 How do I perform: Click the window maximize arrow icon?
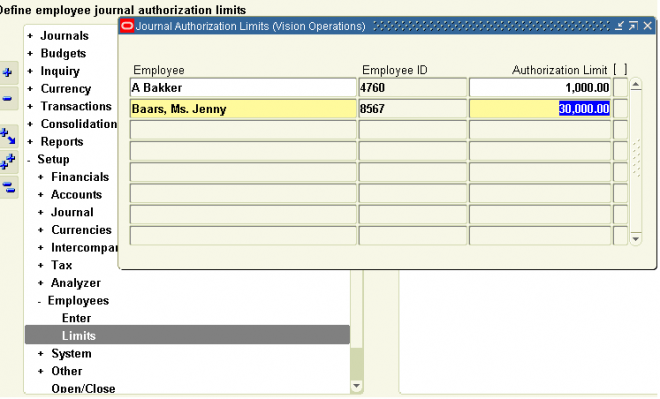[x=633, y=26]
